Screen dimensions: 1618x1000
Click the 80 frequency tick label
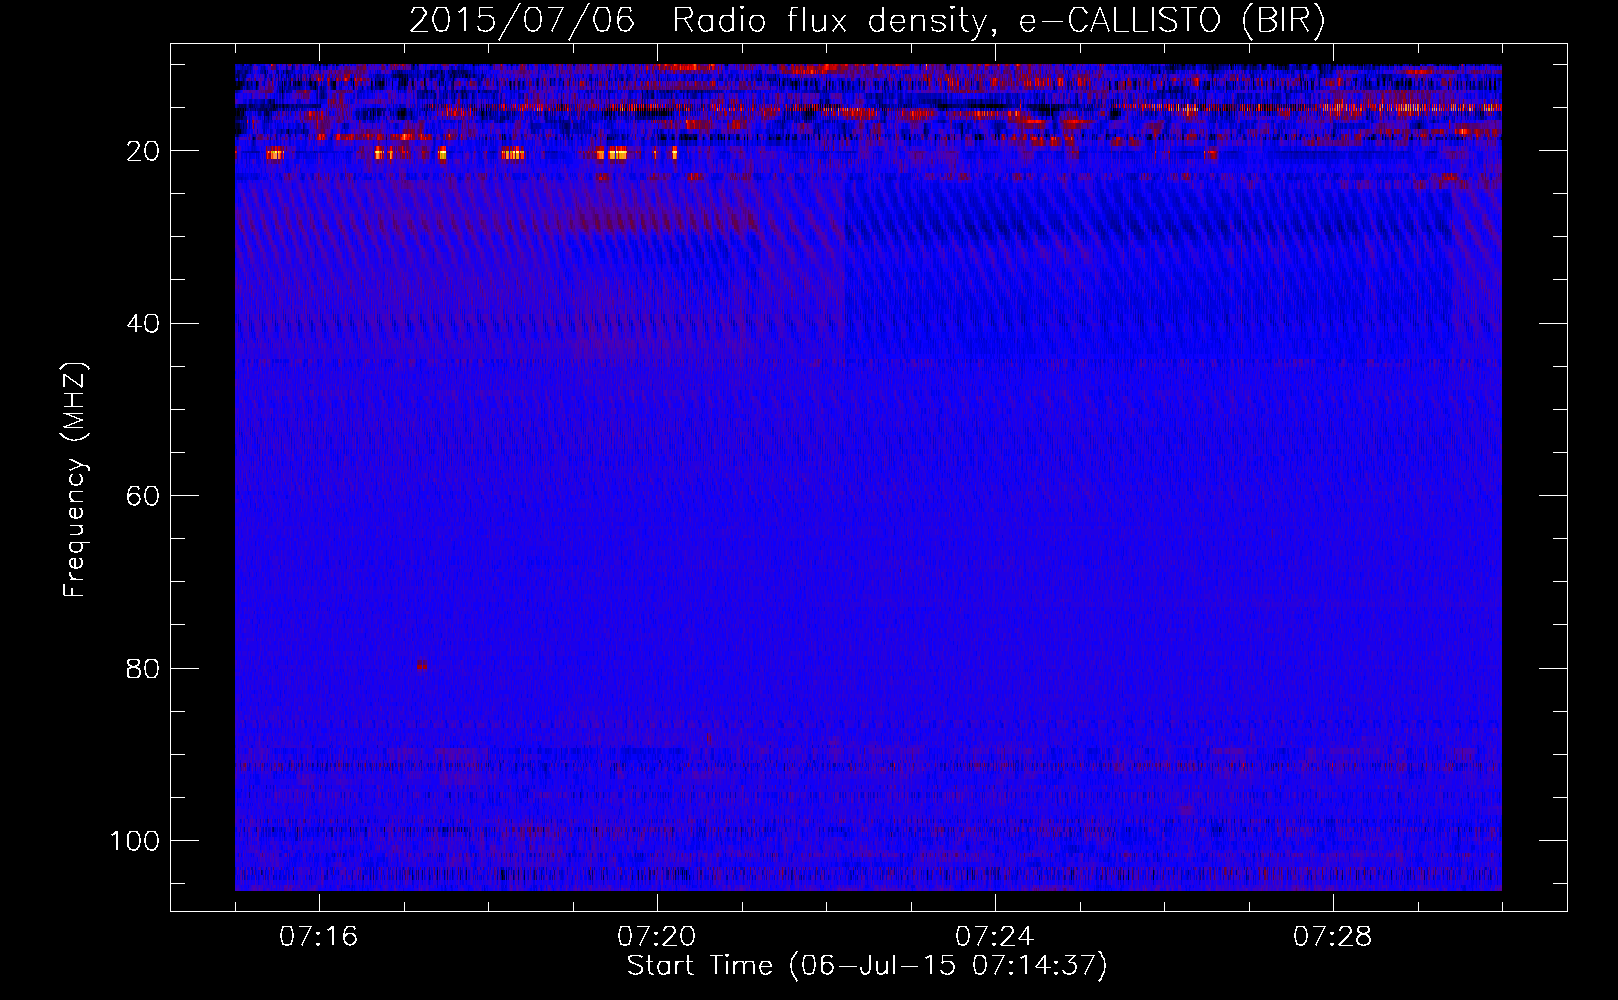143,668
